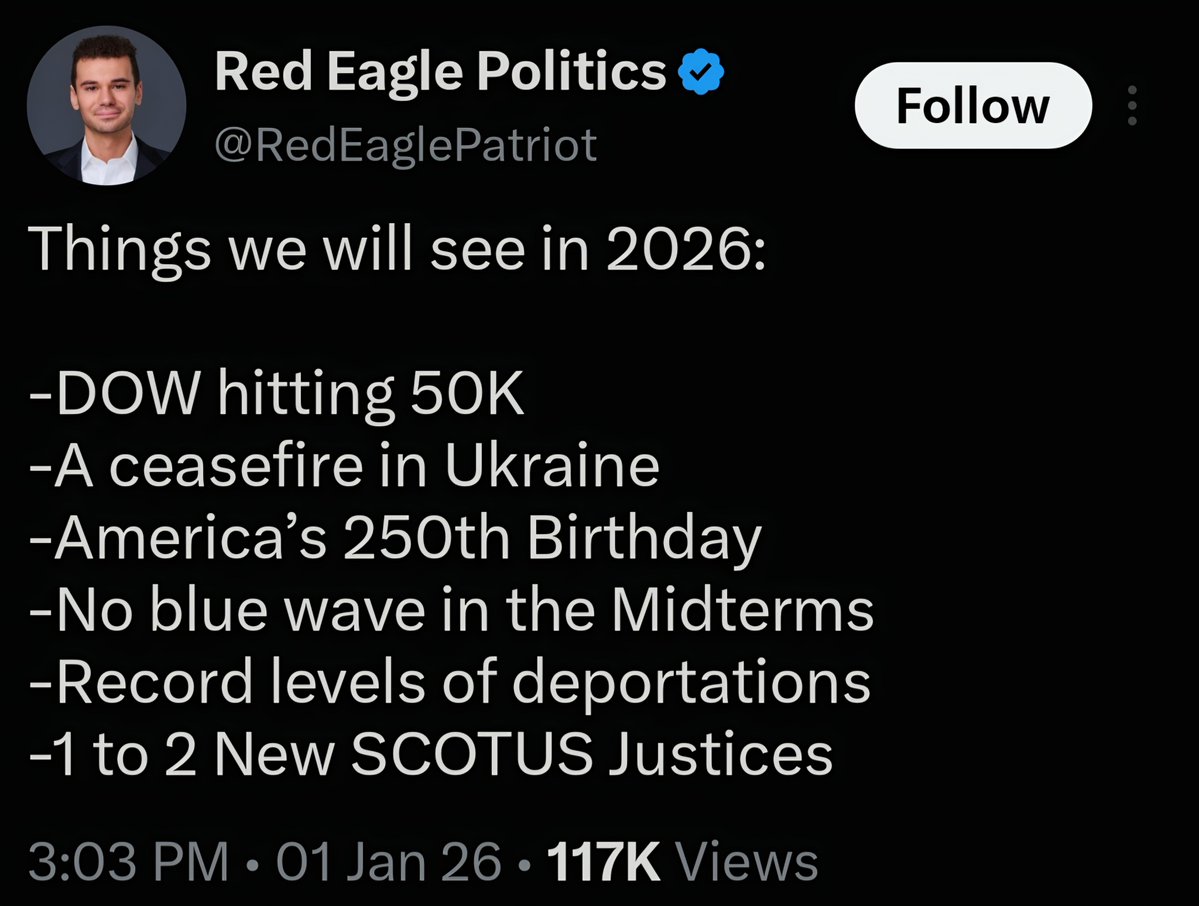Click the word Midterms in the post
This screenshot has width=1199, height=906.
pos(742,610)
